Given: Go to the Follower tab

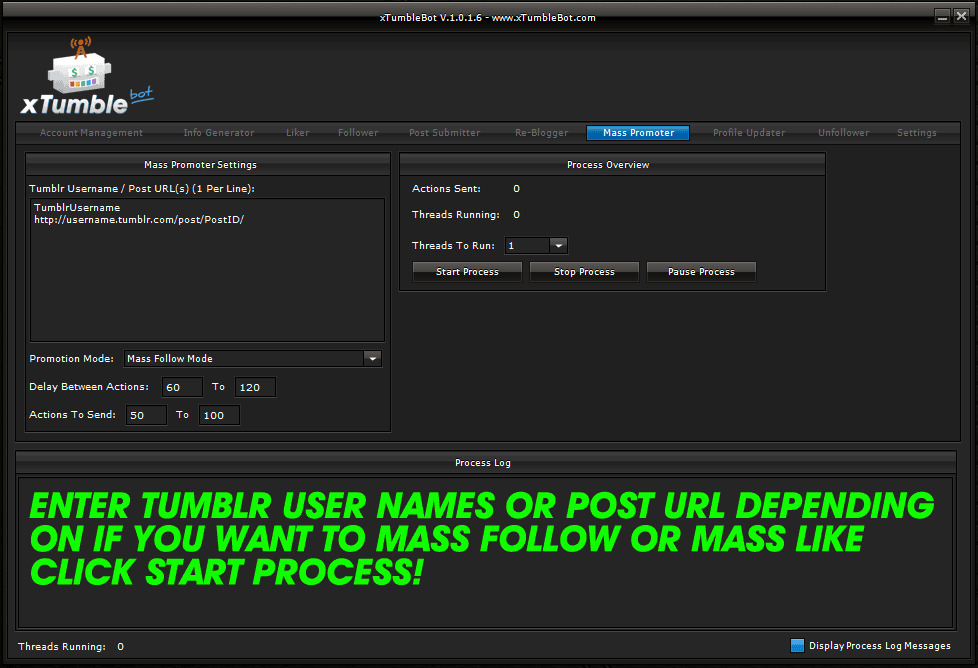Looking at the screenshot, I should click(358, 133).
